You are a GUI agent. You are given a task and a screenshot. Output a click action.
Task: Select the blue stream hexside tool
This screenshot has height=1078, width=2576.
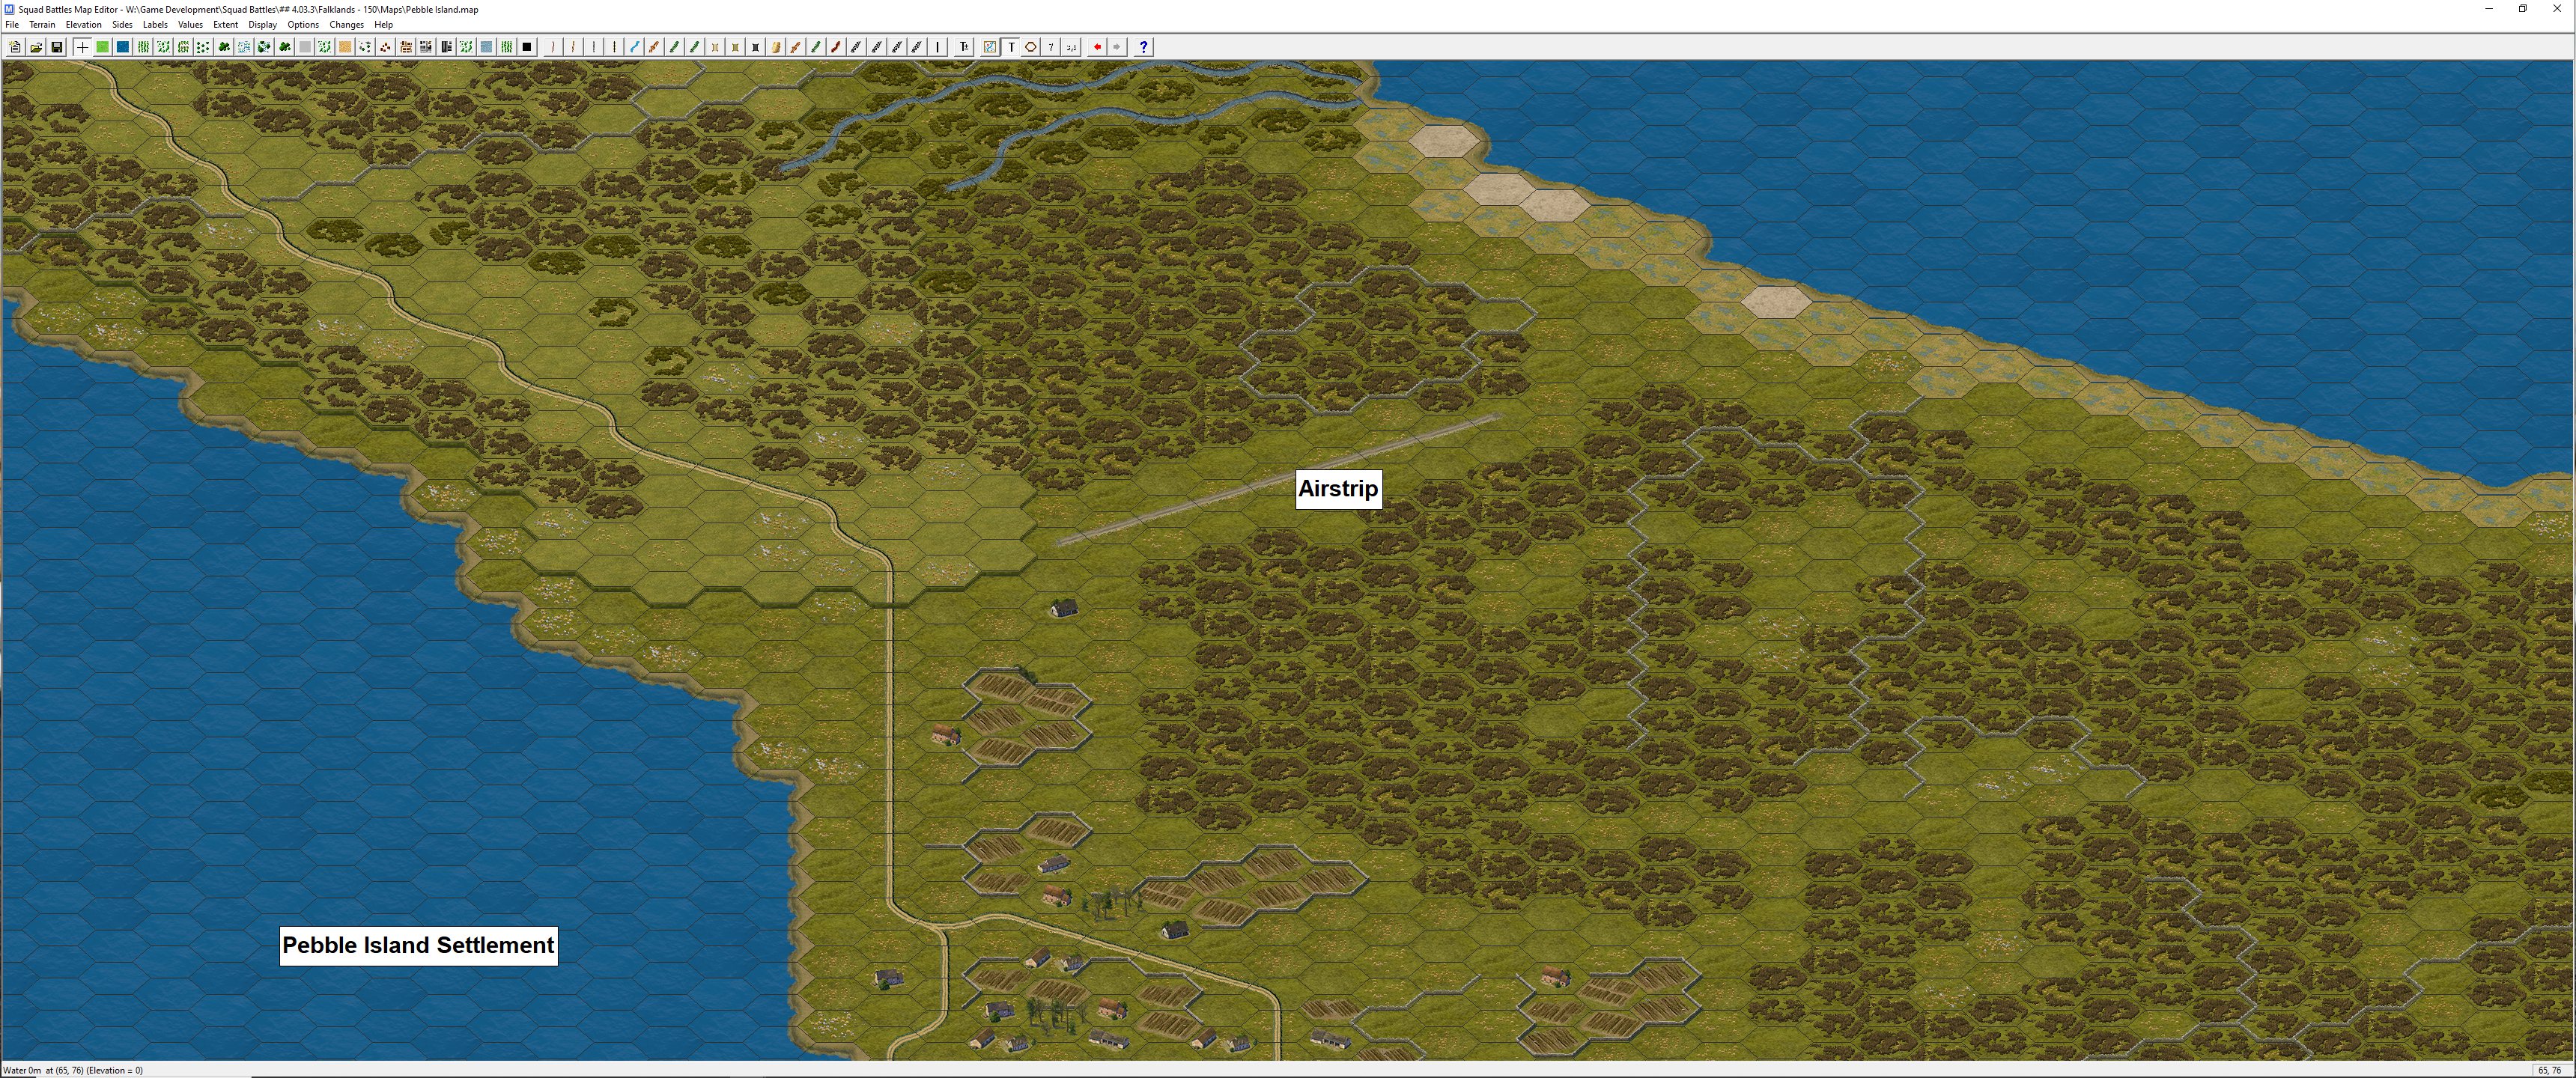click(x=634, y=47)
